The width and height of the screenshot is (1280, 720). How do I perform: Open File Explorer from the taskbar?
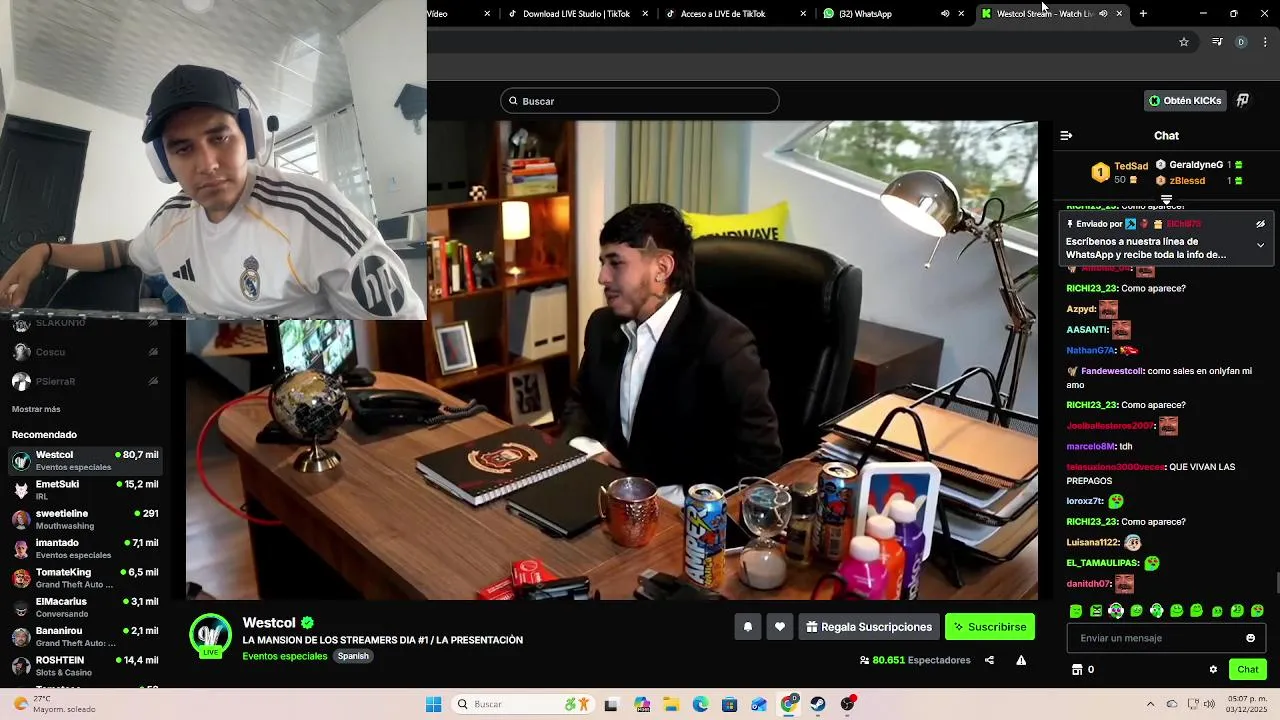point(671,704)
